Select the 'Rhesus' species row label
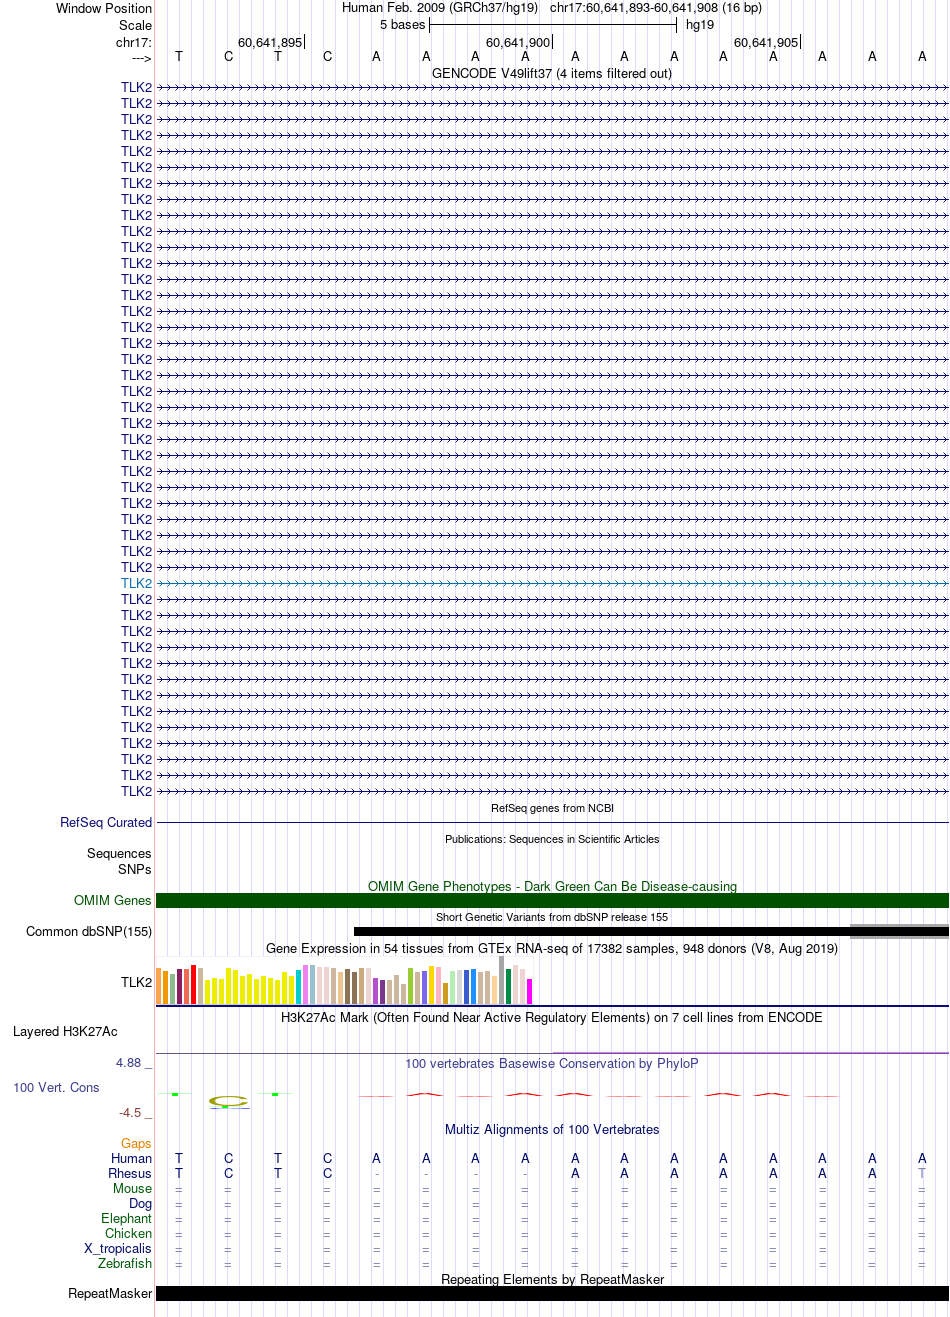The width and height of the screenshot is (950, 1317). coord(130,1173)
